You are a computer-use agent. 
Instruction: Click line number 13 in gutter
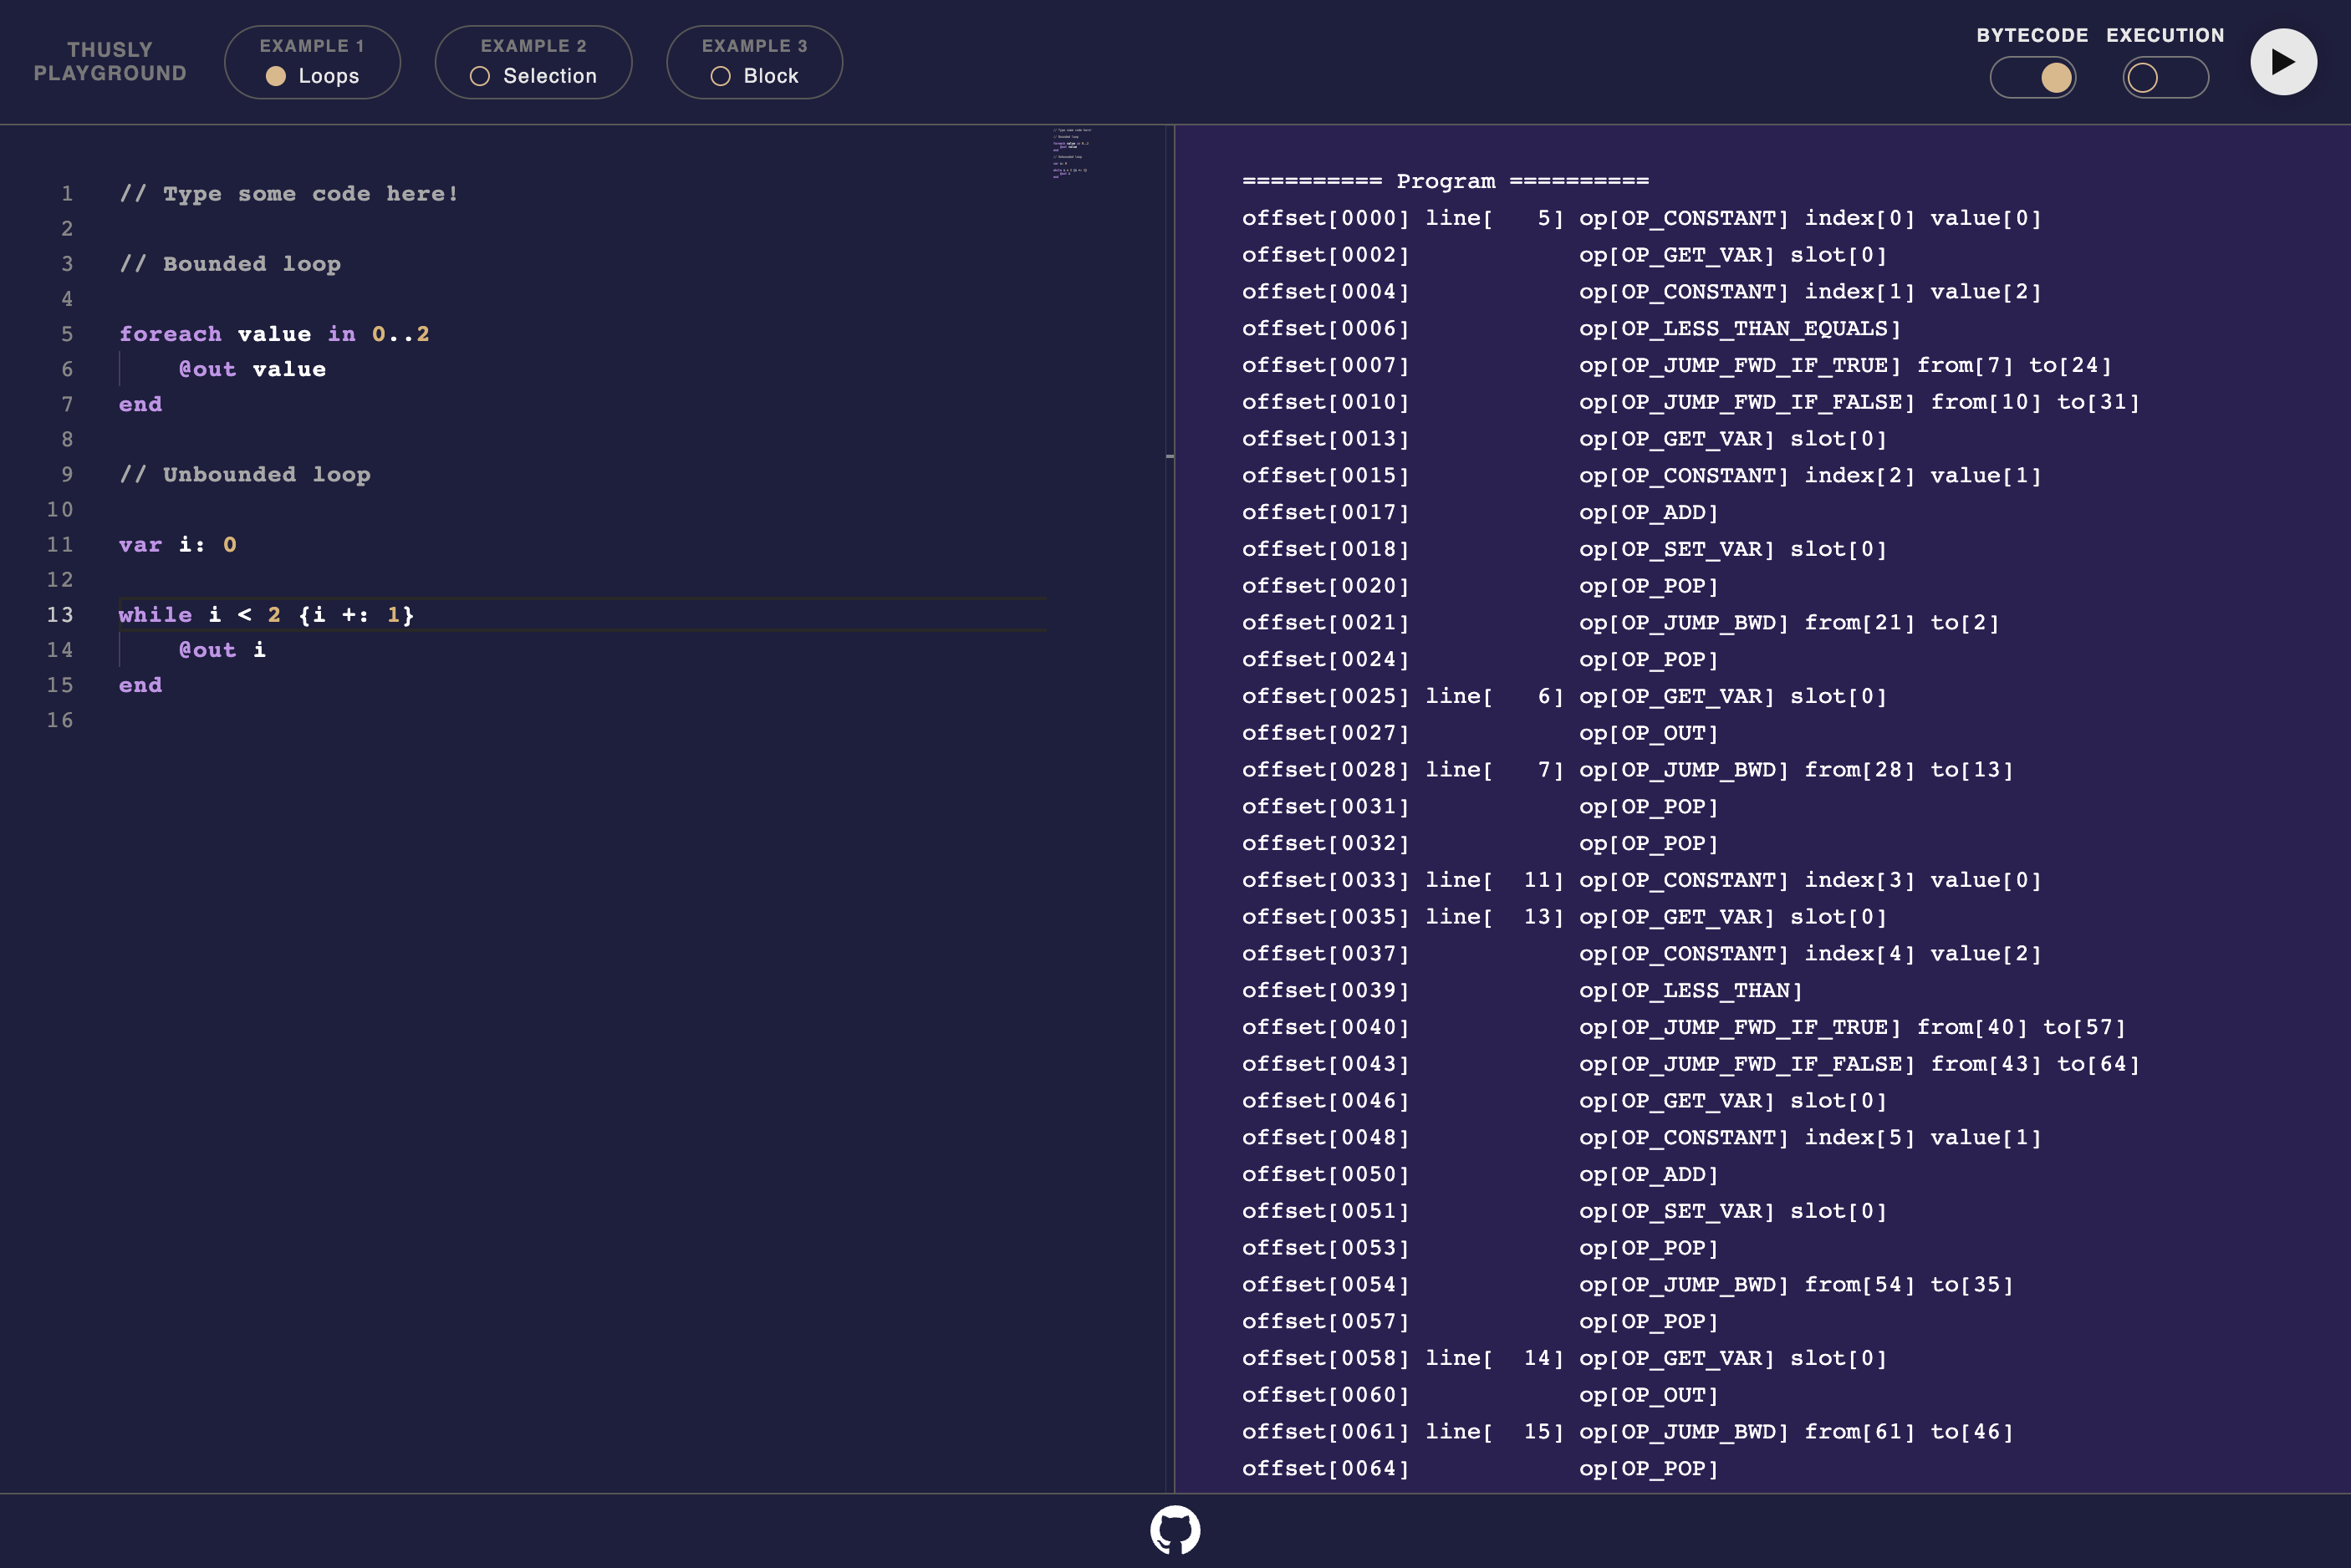[60, 615]
